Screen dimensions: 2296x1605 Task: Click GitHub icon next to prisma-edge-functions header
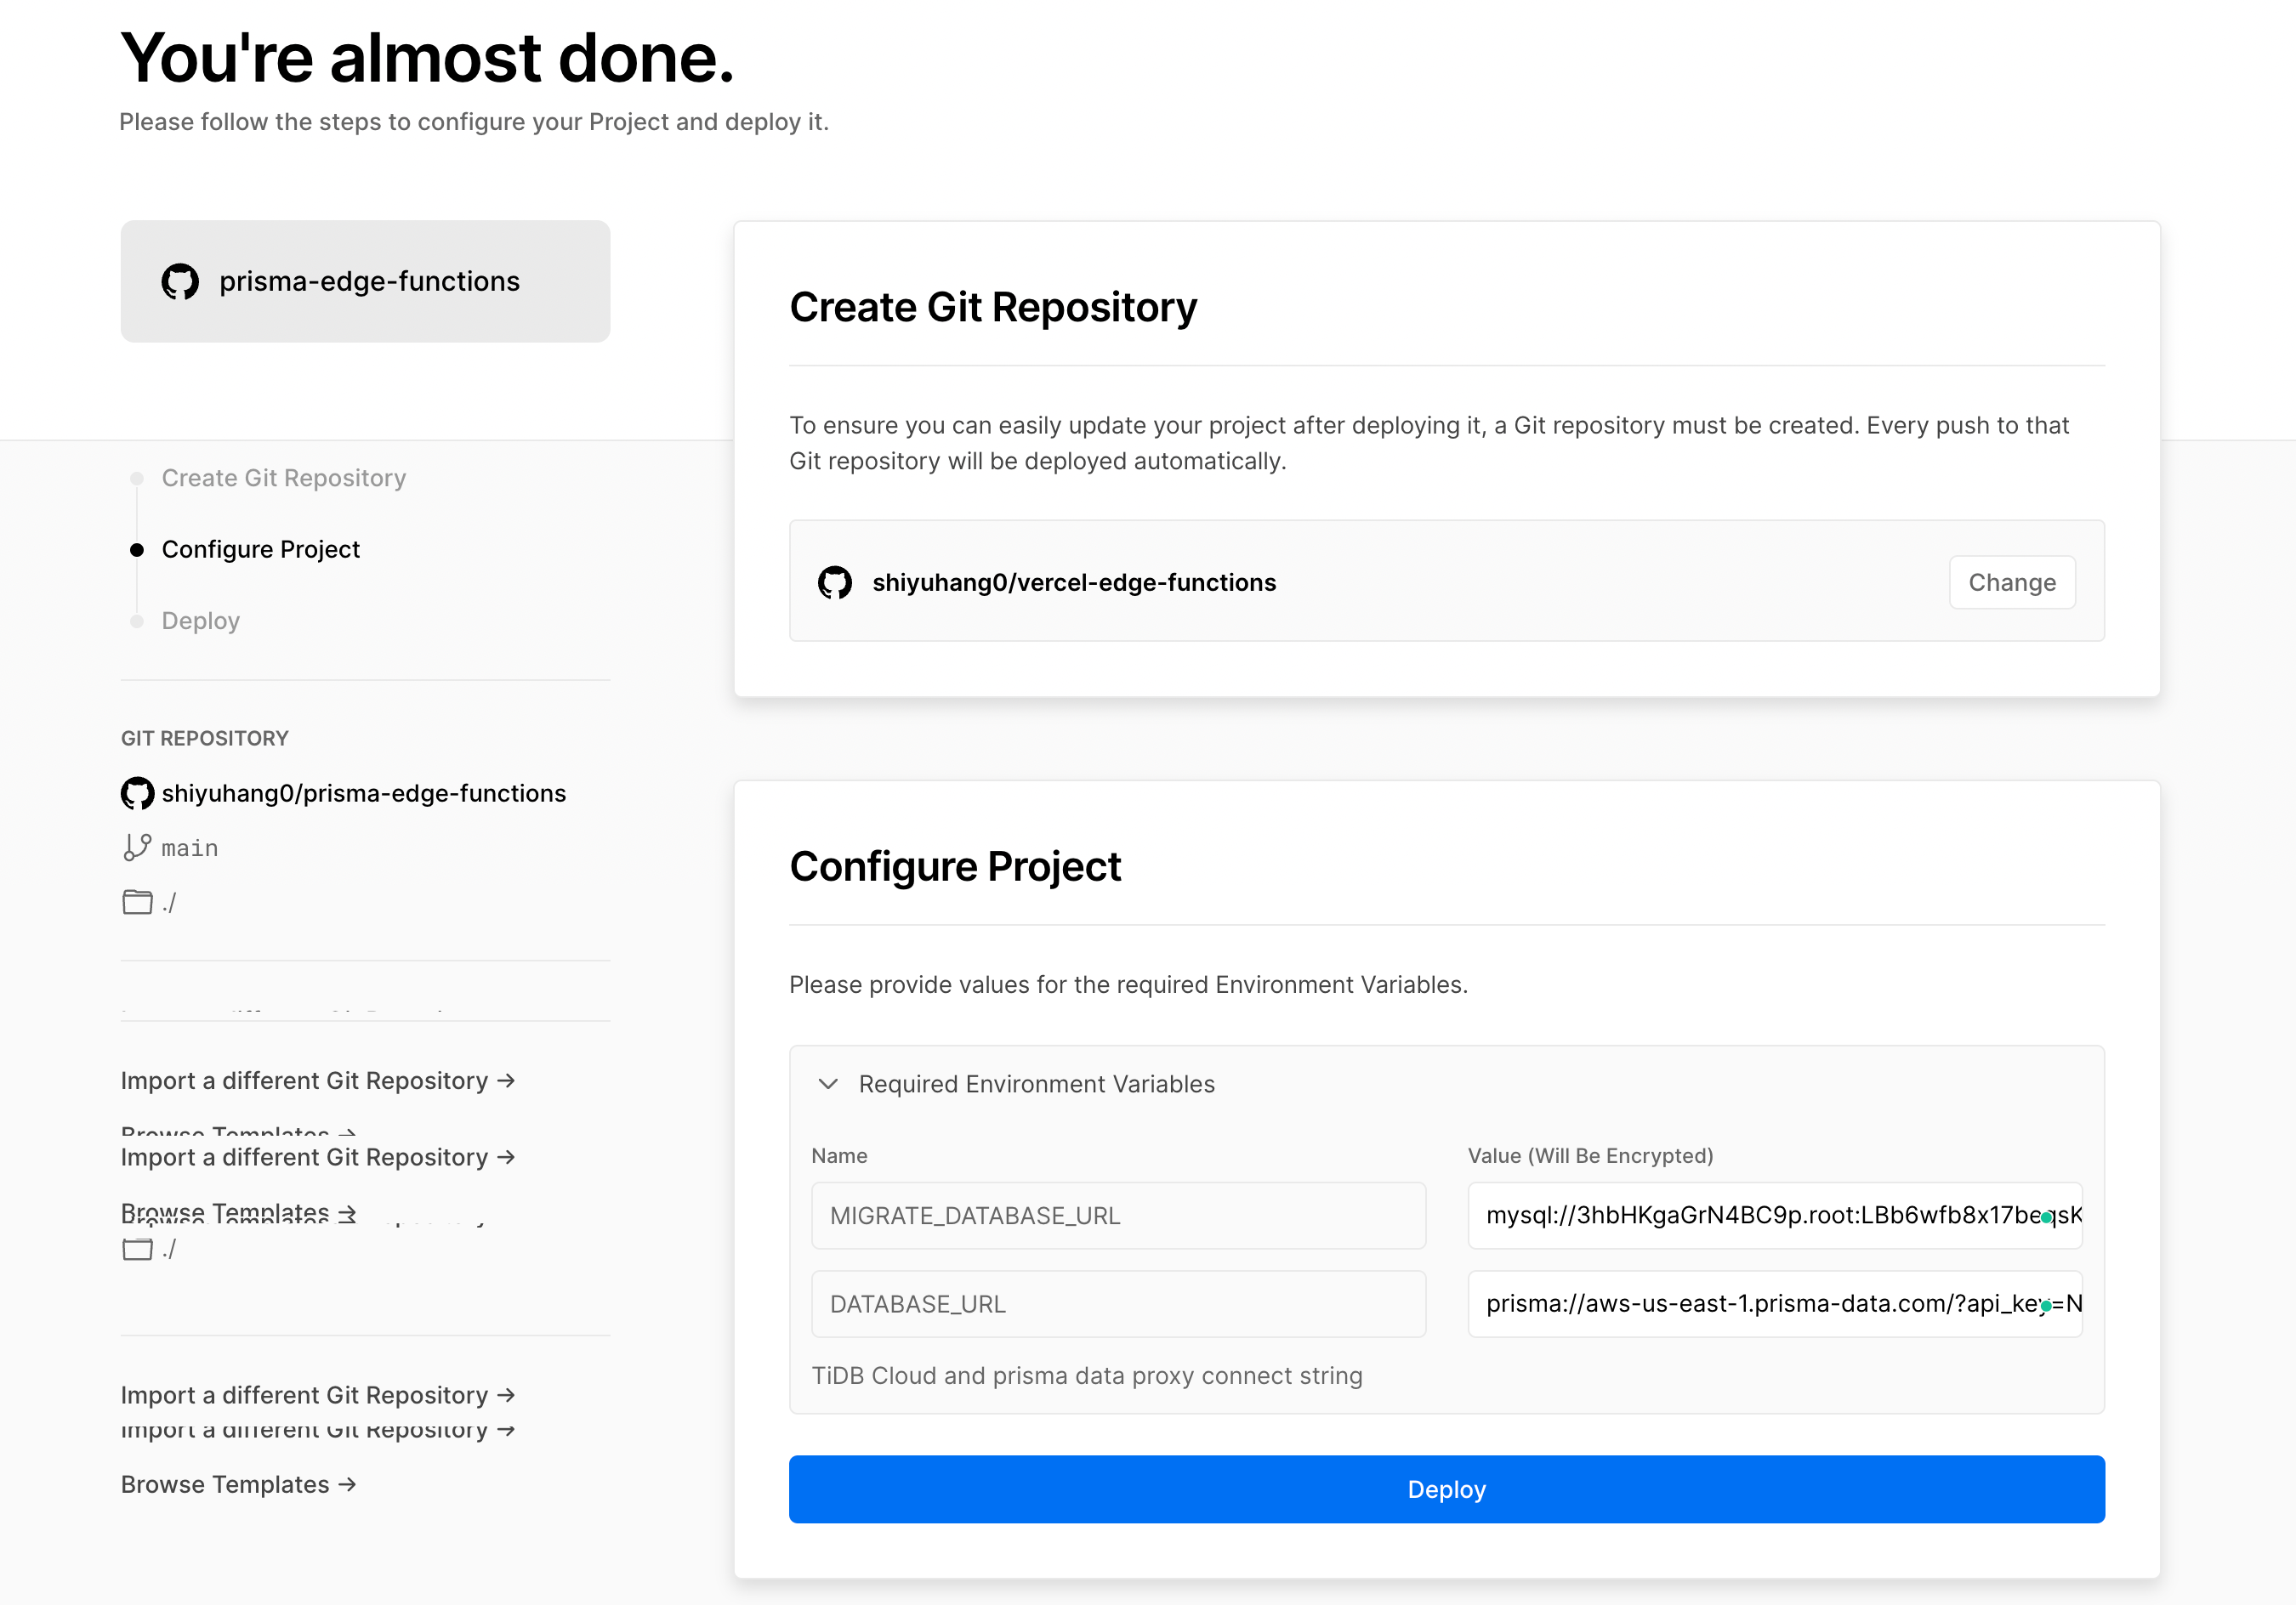[180, 282]
